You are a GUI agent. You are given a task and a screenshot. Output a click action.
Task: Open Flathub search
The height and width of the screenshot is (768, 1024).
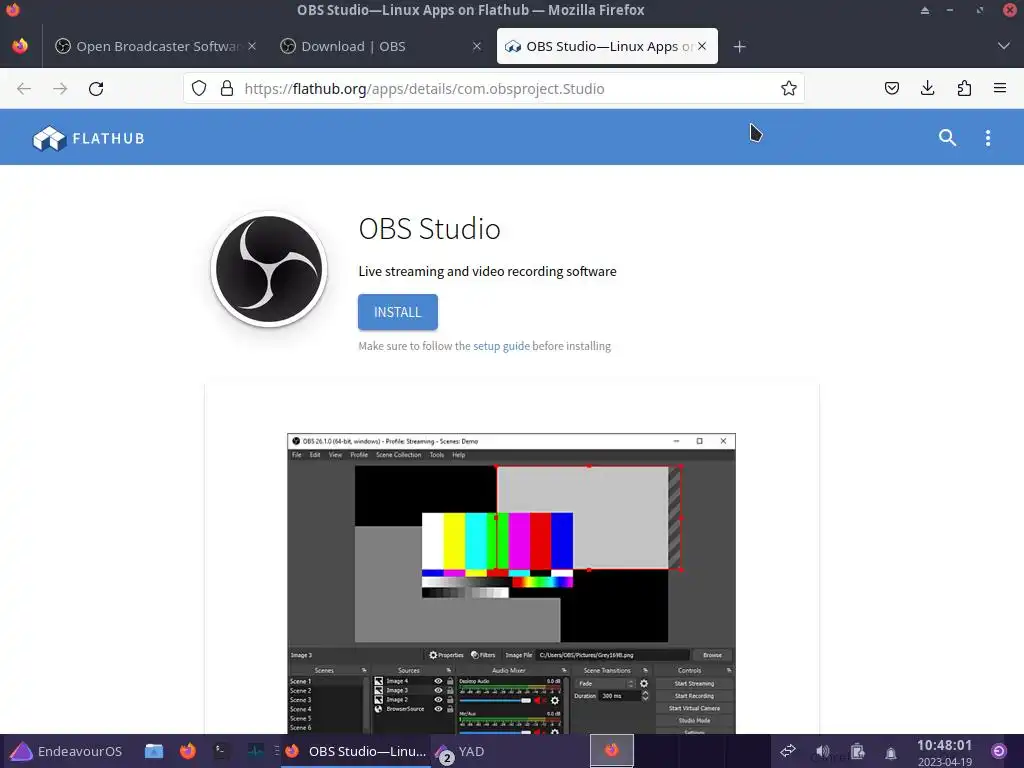pos(948,138)
